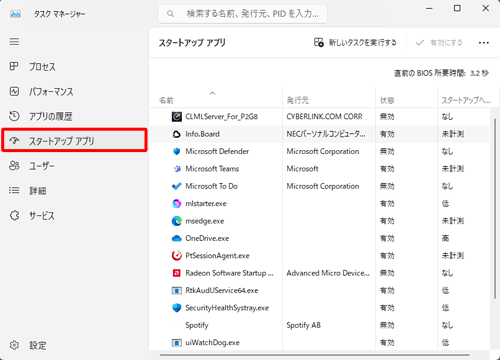The width and height of the screenshot is (500, 360).
Task: Open the ユーザー page
Action: pyautogui.click(x=74, y=166)
